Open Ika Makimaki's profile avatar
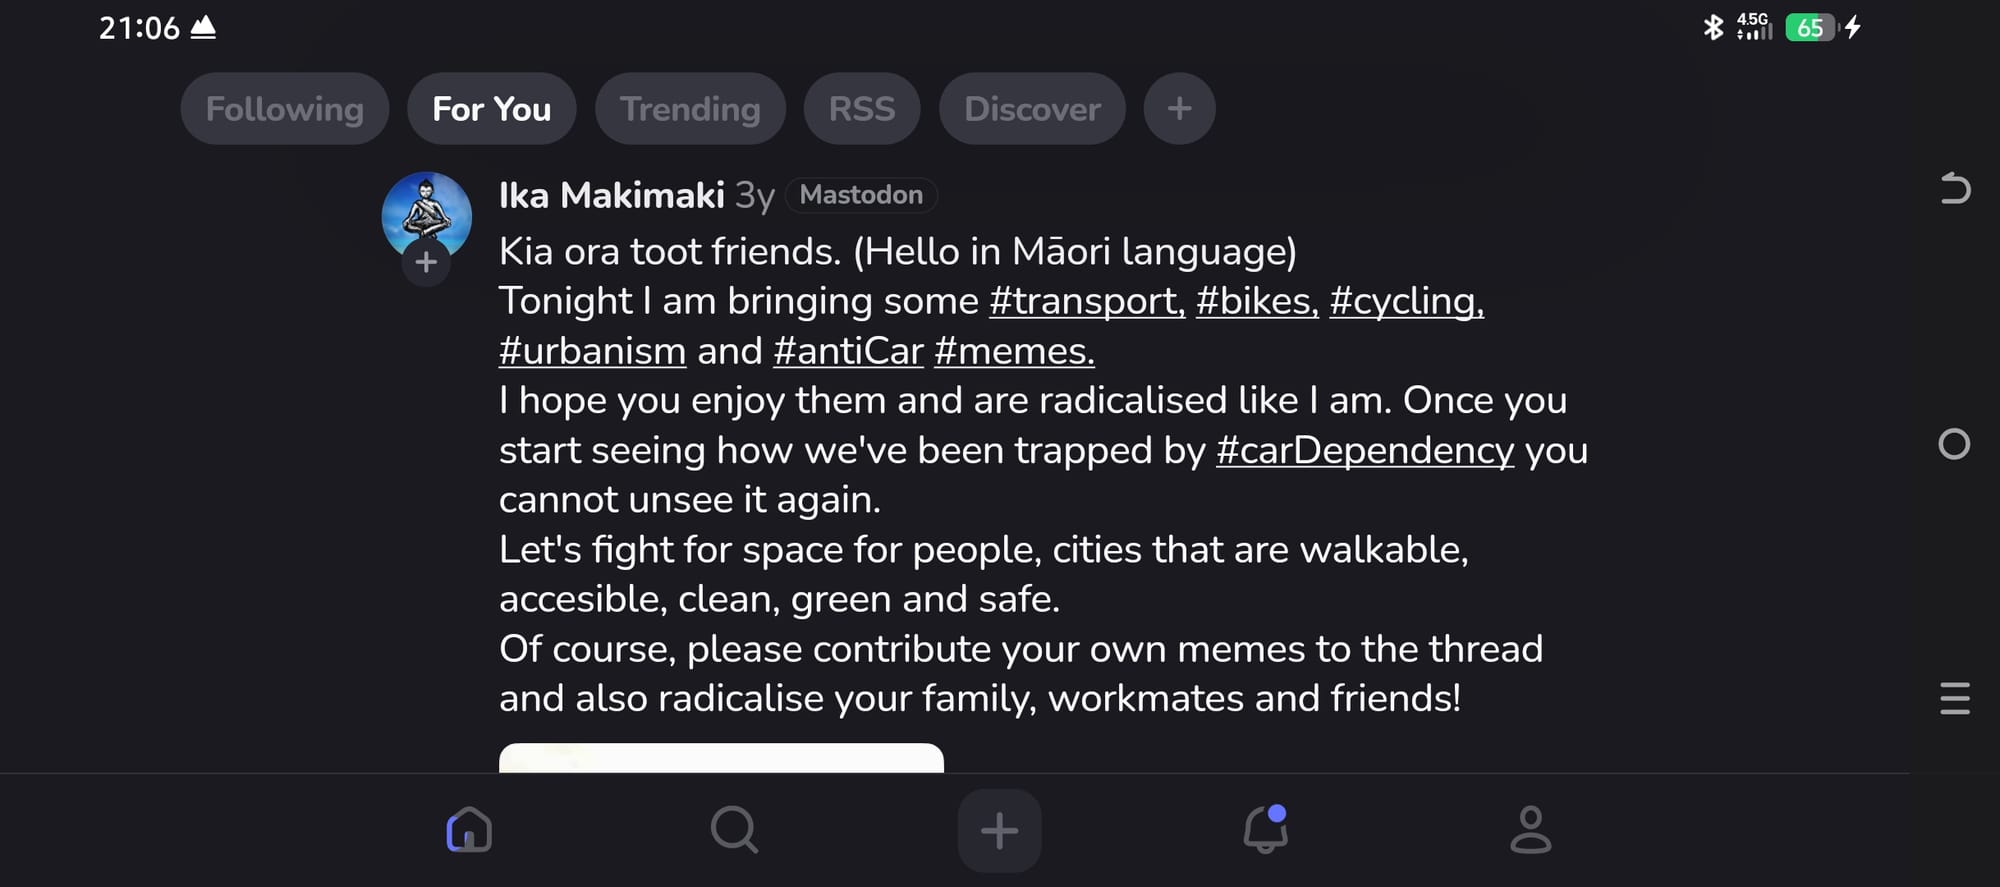2000x887 pixels. (426, 212)
